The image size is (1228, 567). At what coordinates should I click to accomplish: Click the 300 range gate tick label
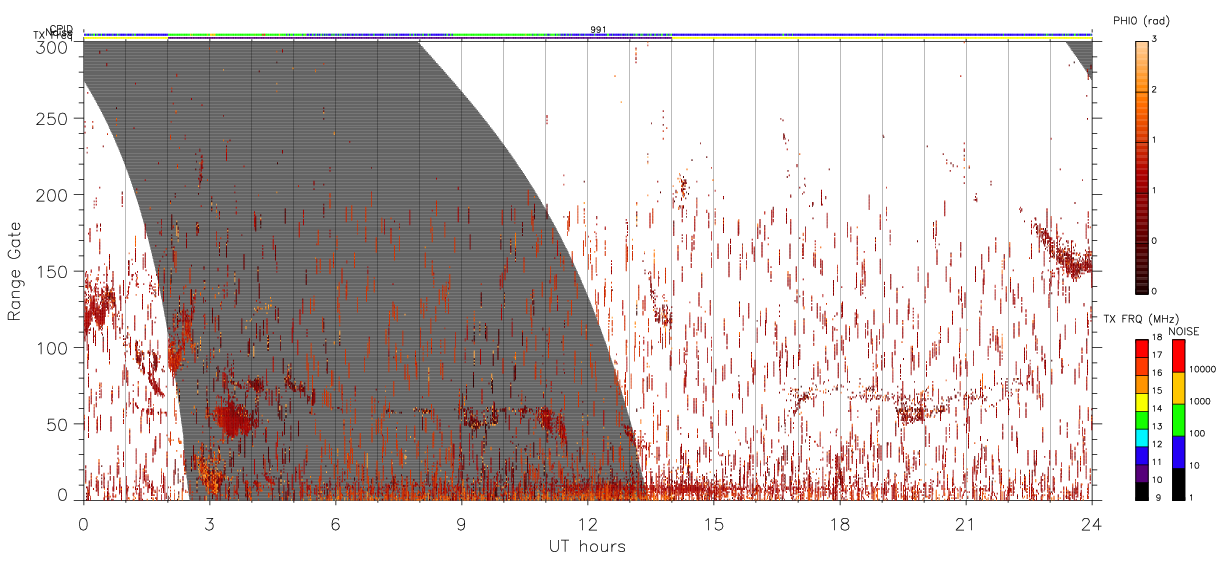pyautogui.click(x=53, y=47)
